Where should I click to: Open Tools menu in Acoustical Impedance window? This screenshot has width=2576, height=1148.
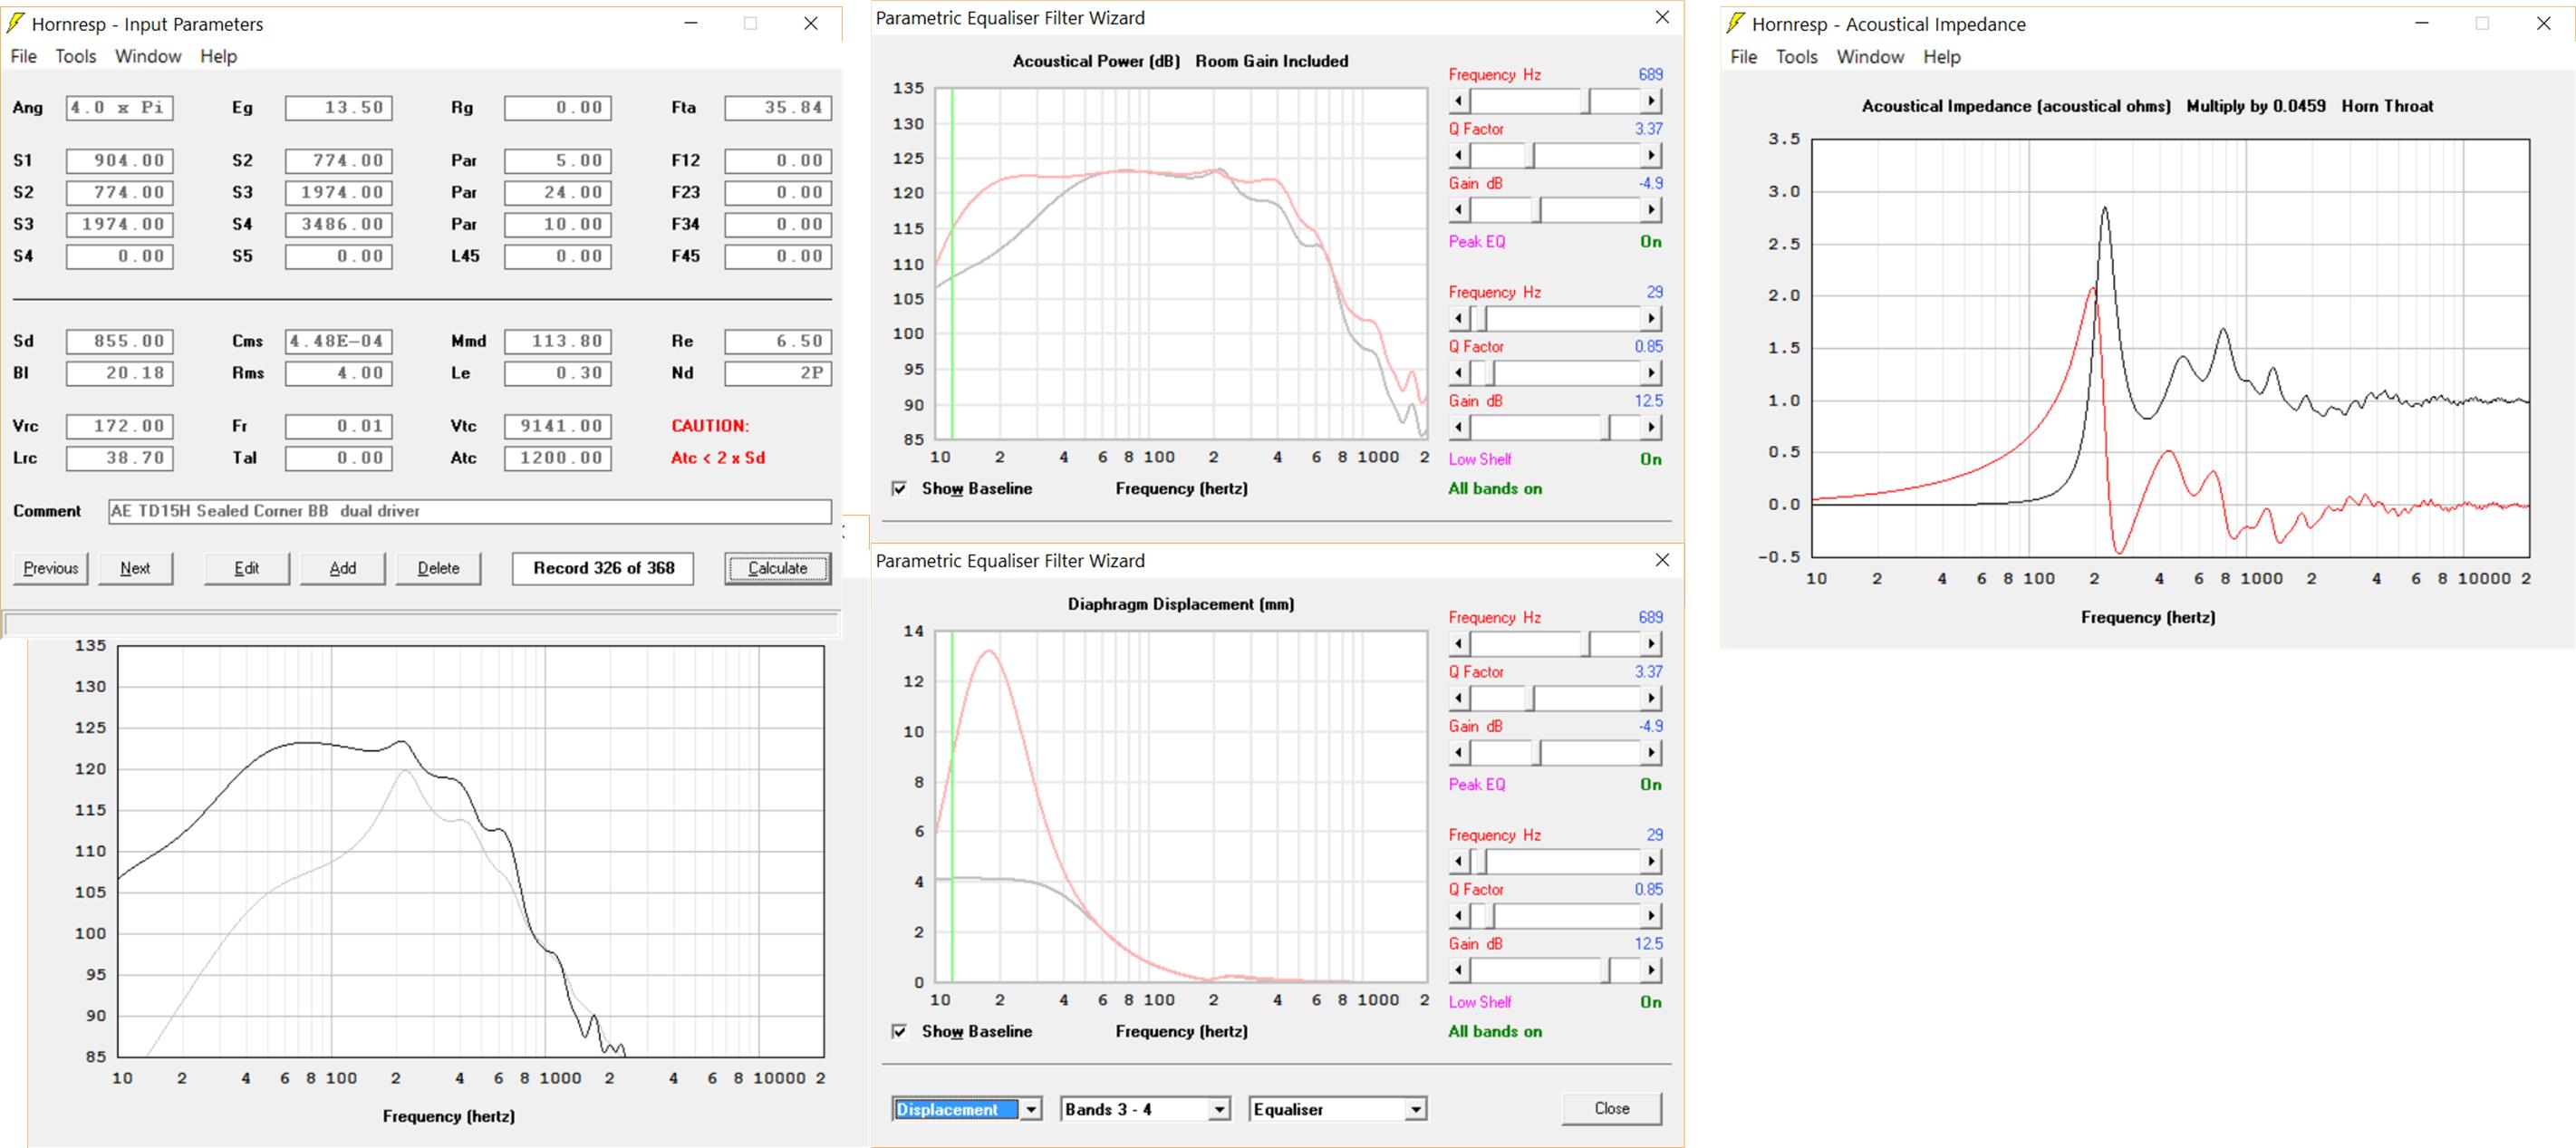1797,57
